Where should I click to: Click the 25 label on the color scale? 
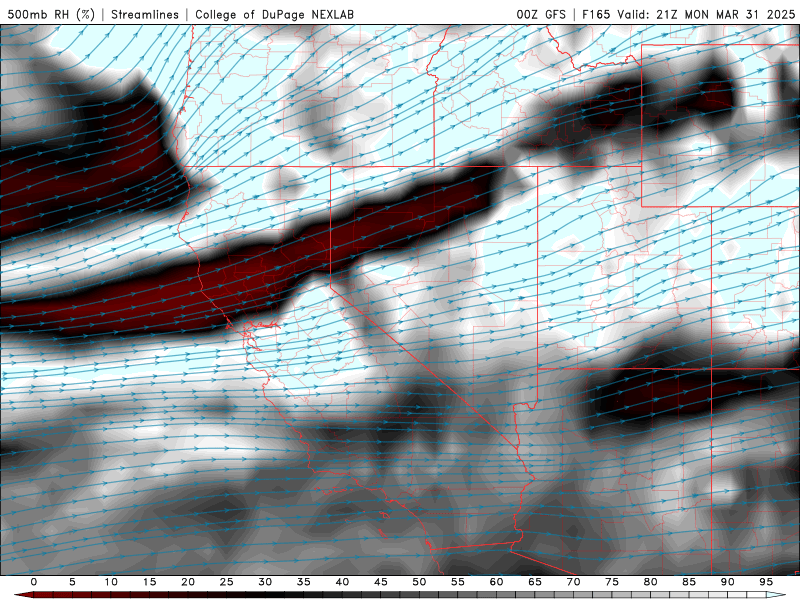click(227, 582)
